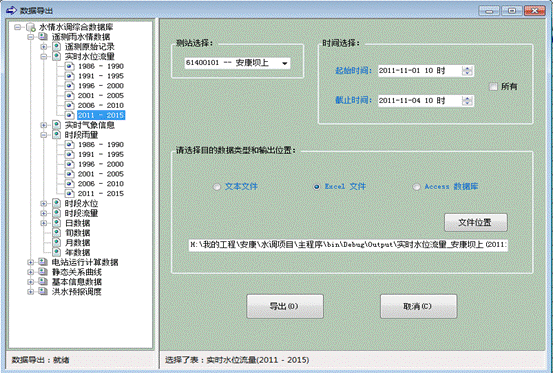
Task: Click the table icon of the highlighted 2011 - 2015
Action: tap(69, 115)
